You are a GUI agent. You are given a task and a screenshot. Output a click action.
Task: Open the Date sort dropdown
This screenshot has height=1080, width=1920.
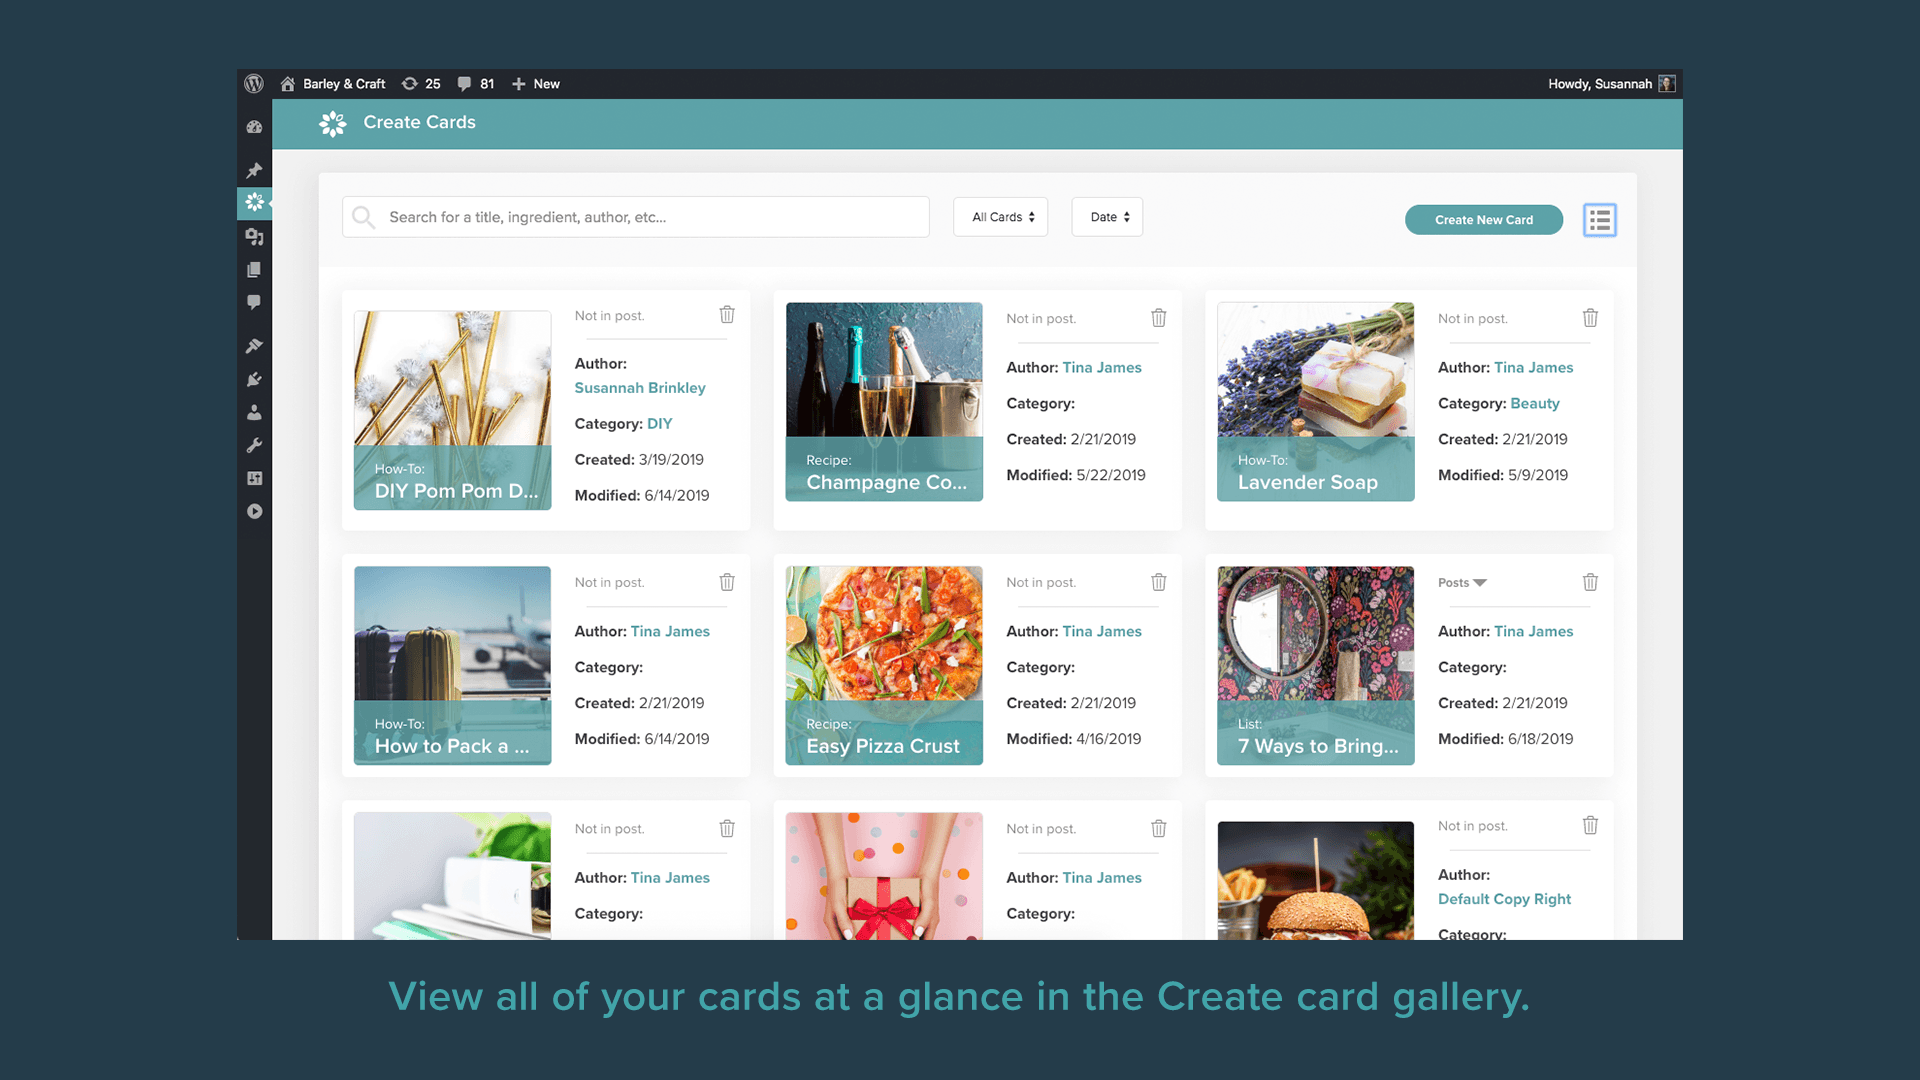click(1106, 216)
